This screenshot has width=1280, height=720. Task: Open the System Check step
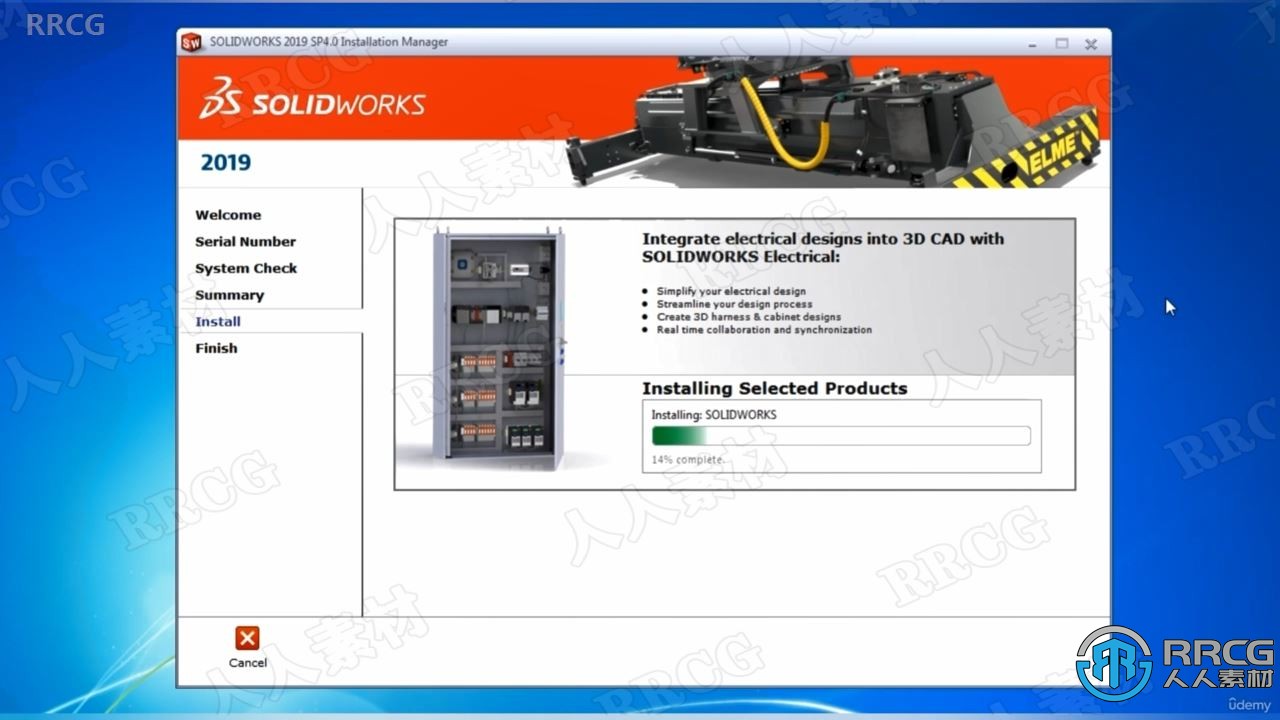point(246,268)
